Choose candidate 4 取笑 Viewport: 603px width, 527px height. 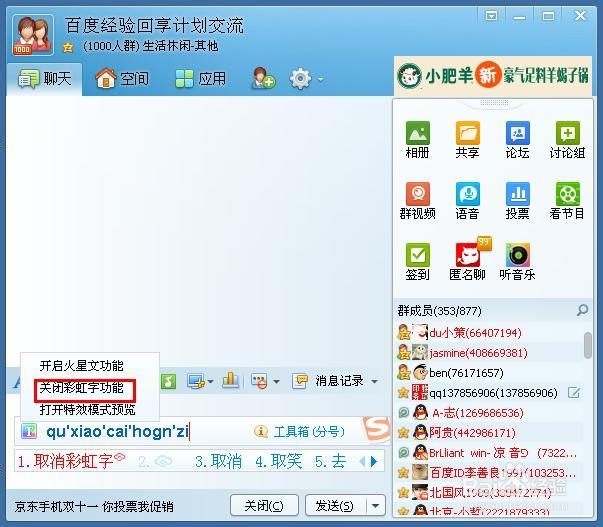279,461
